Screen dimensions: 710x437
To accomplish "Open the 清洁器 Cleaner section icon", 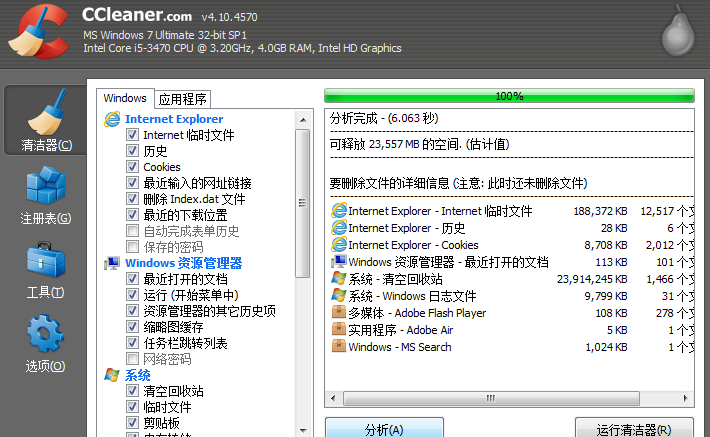I will click(47, 112).
